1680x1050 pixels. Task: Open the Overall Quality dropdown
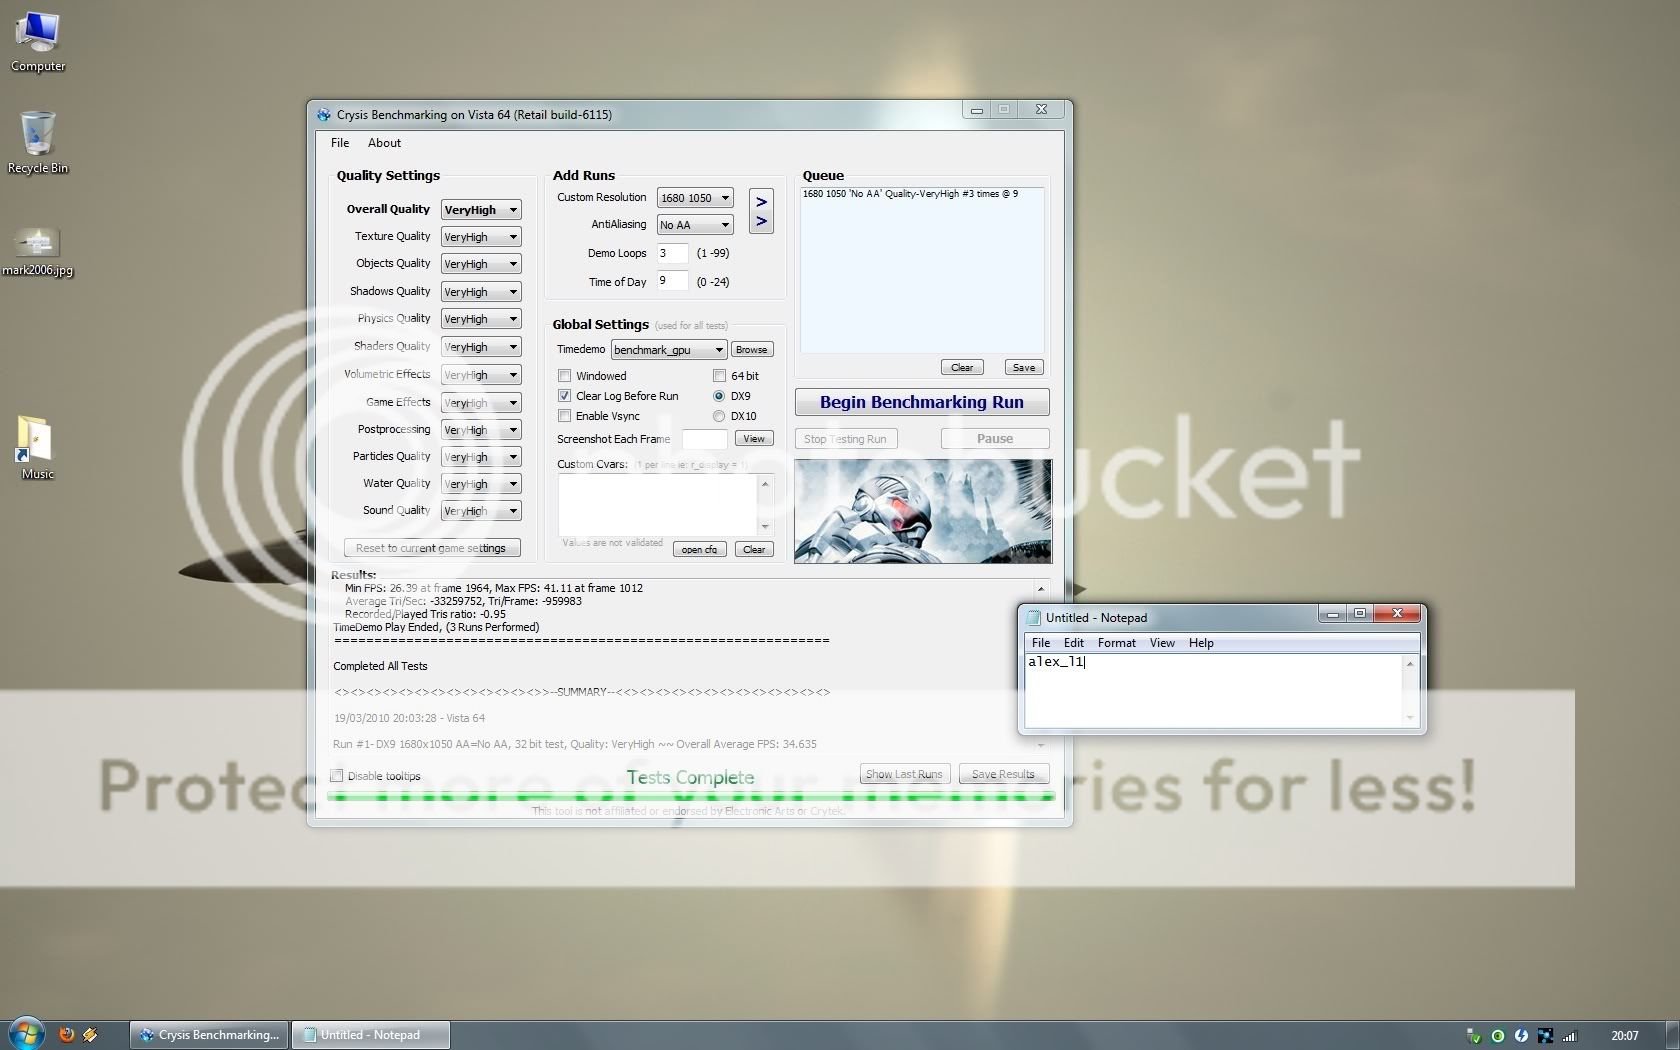[481, 210]
